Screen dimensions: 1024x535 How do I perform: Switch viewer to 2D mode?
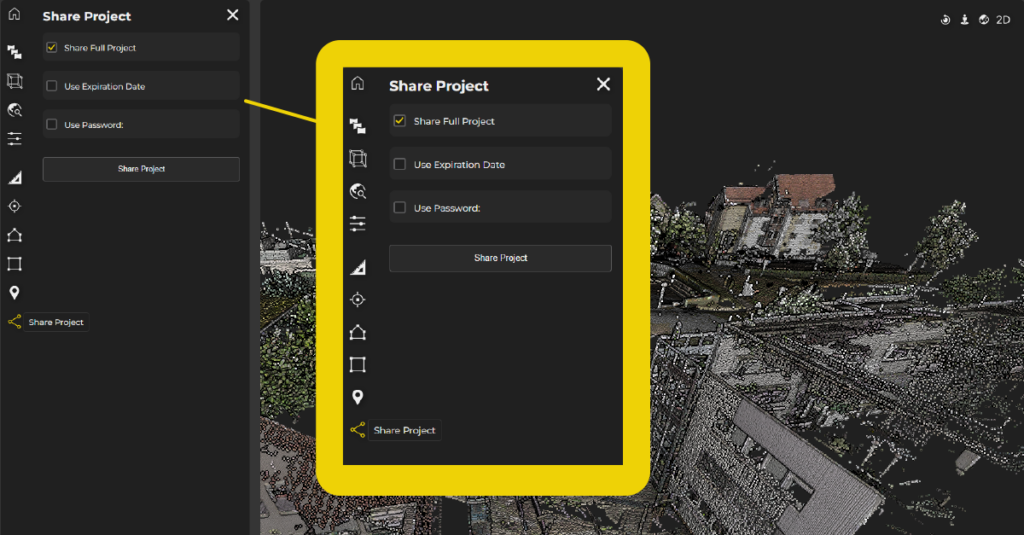[x=1003, y=20]
